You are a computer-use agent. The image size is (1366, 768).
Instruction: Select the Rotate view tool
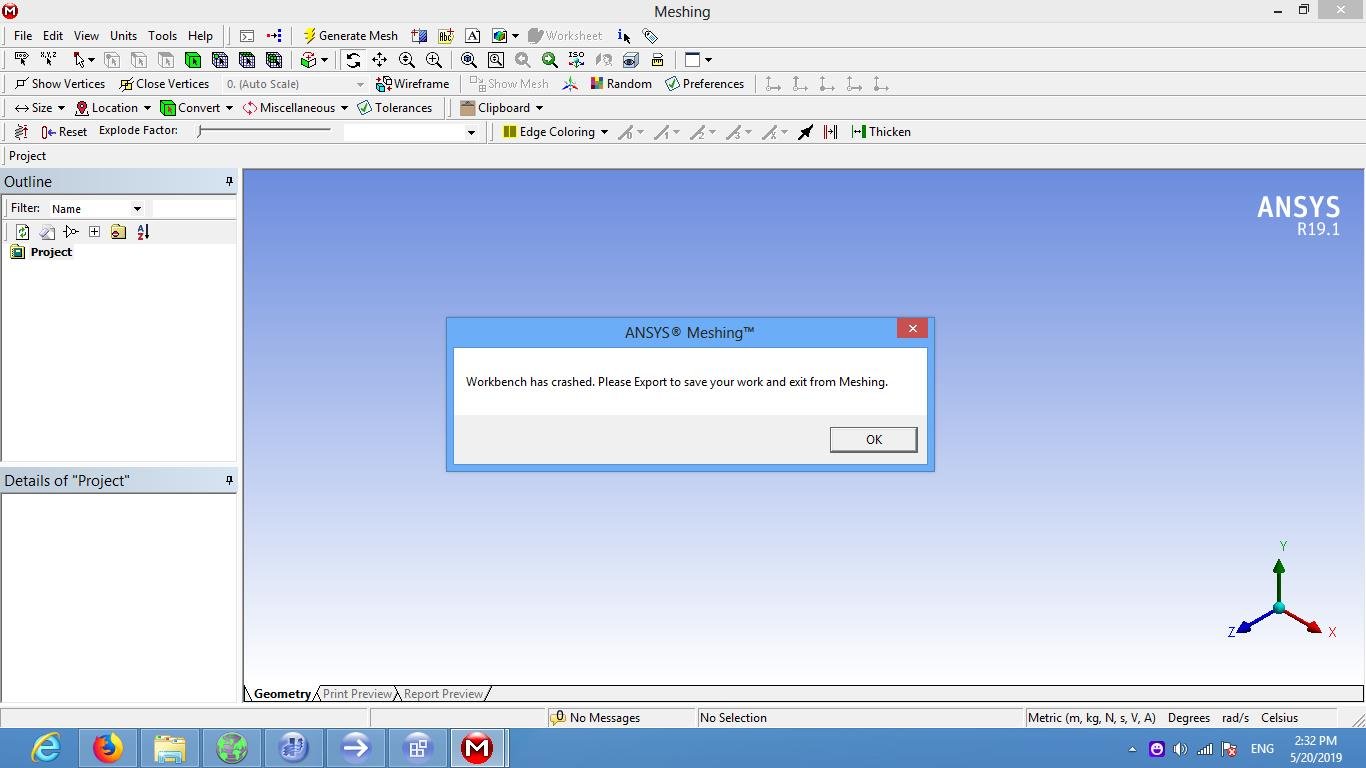[x=353, y=60]
